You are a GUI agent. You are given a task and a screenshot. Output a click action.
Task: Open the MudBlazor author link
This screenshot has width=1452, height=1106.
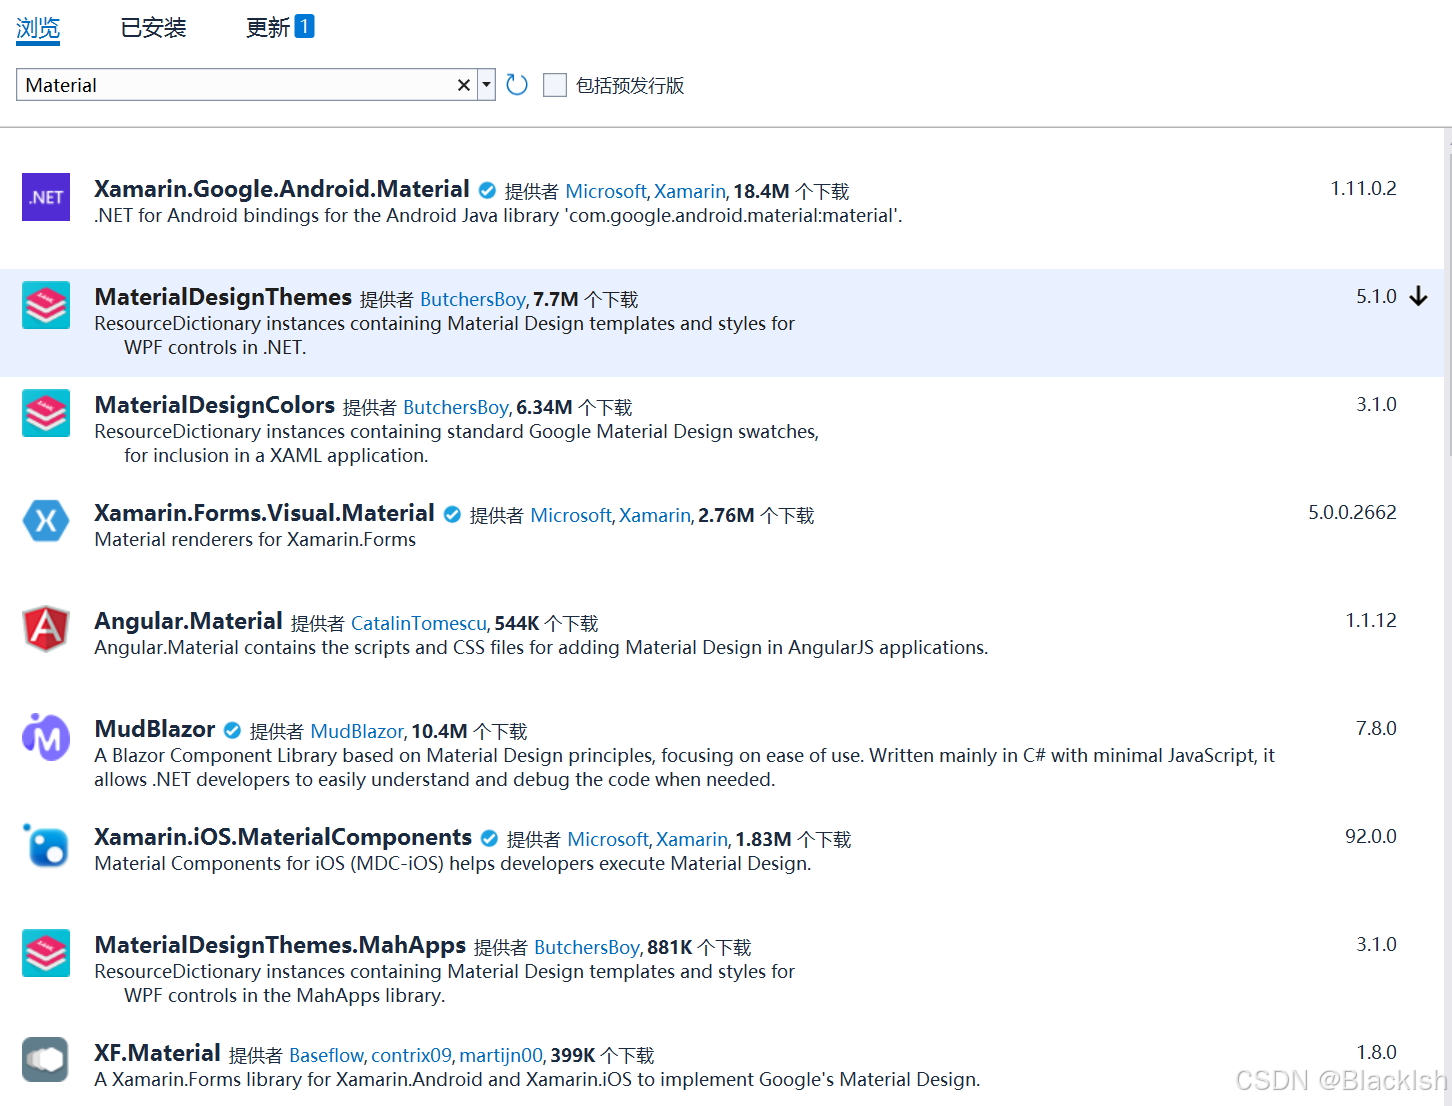pos(357,731)
